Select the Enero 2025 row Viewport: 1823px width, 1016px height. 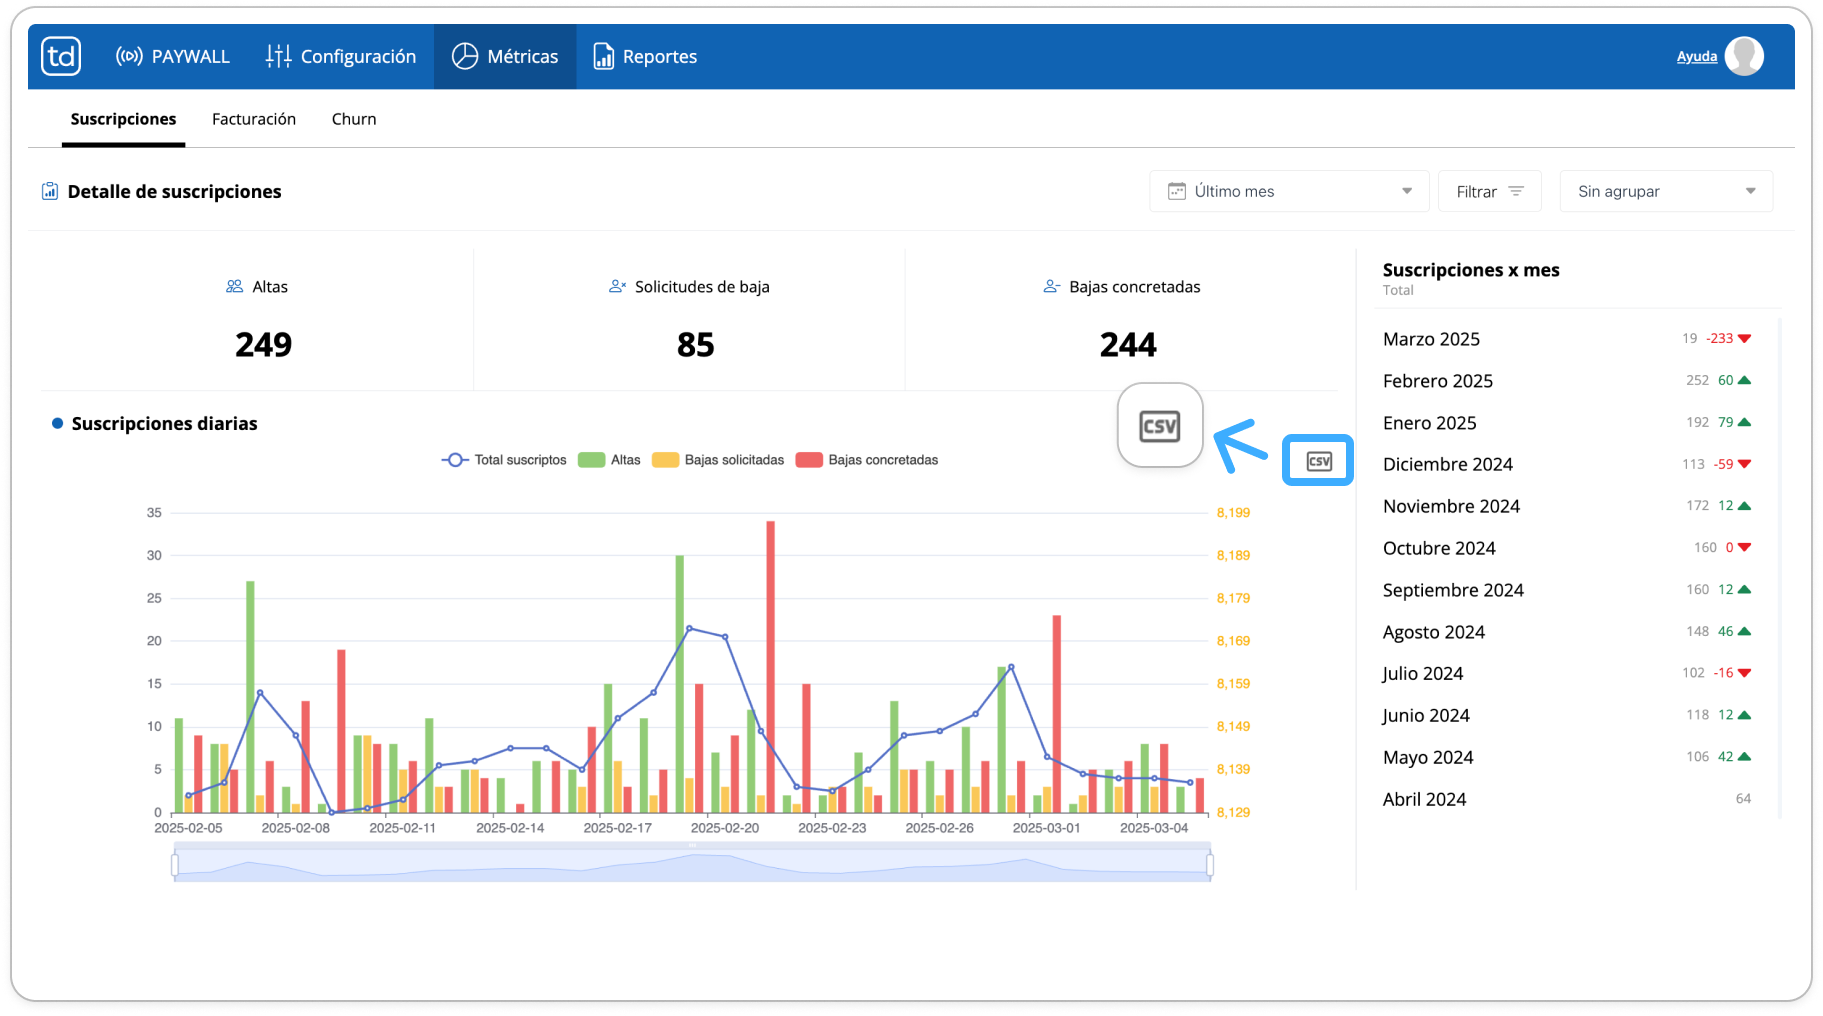coord(1567,423)
